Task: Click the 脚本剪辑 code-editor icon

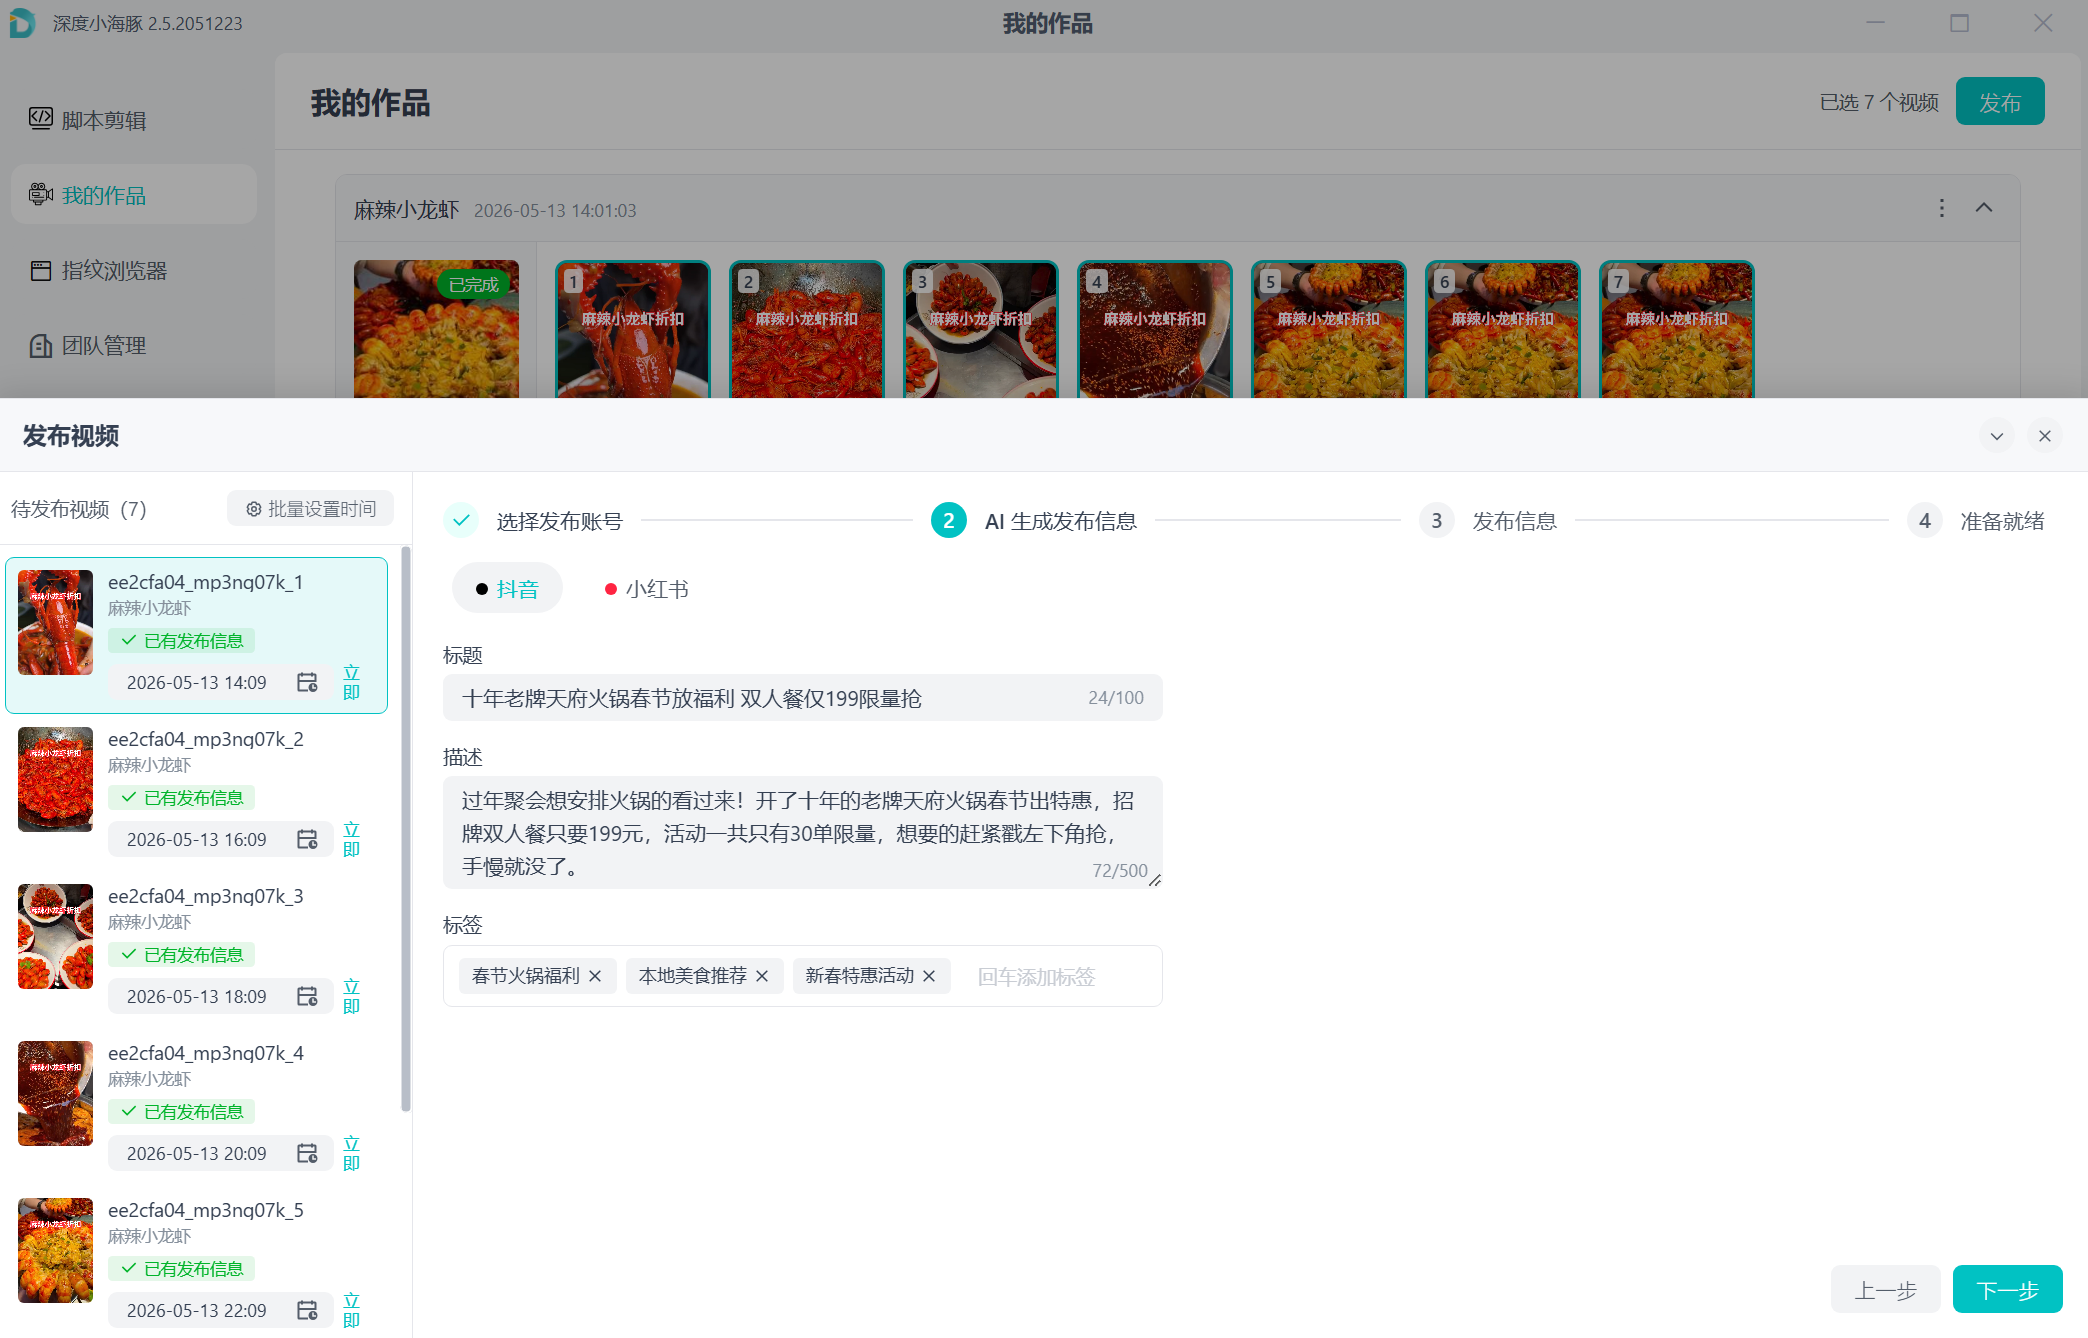Action: pos(41,119)
